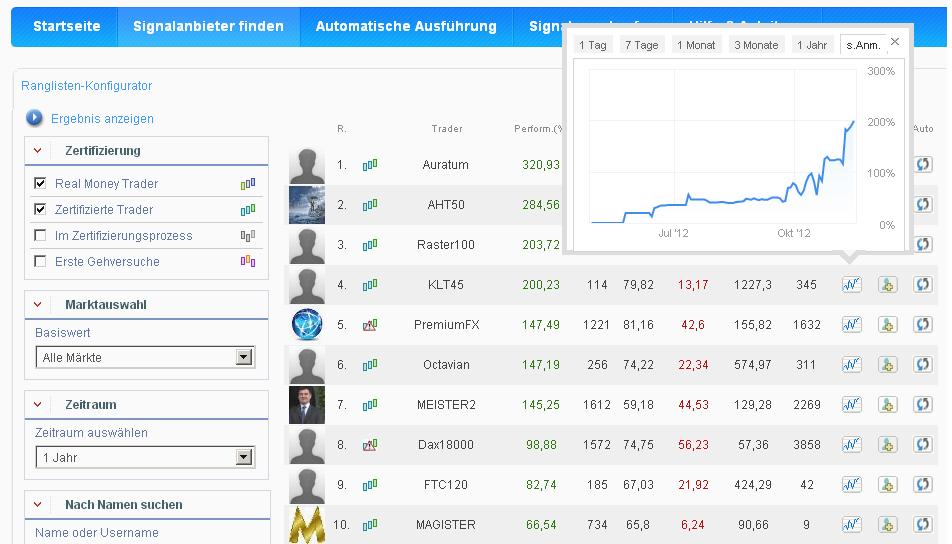952x544 pixels.
Task: Click the Ergebnis anzeigen link
Action: (x=102, y=119)
